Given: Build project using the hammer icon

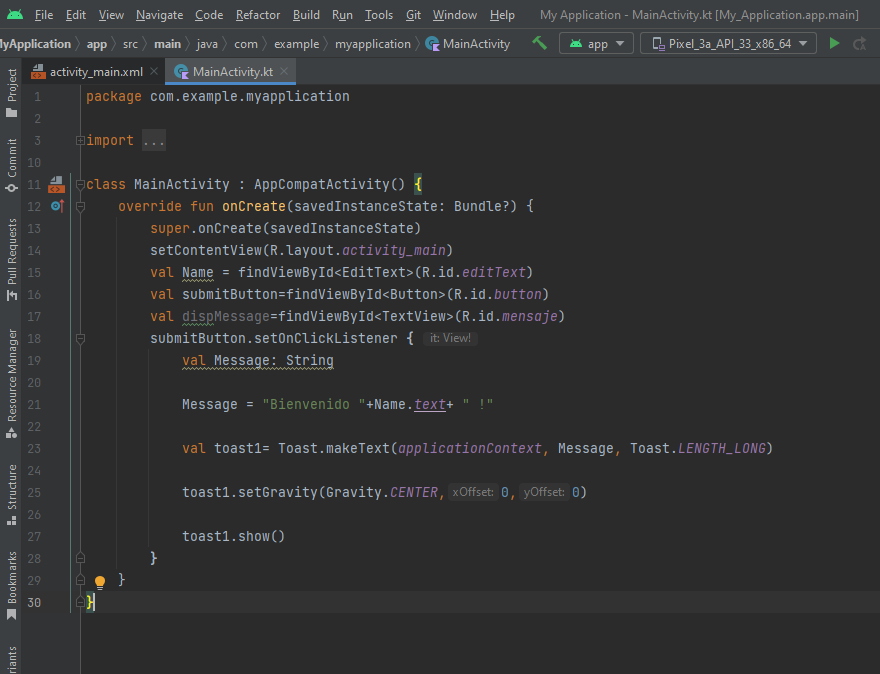Looking at the screenshot, I should (x=538, y=43).
